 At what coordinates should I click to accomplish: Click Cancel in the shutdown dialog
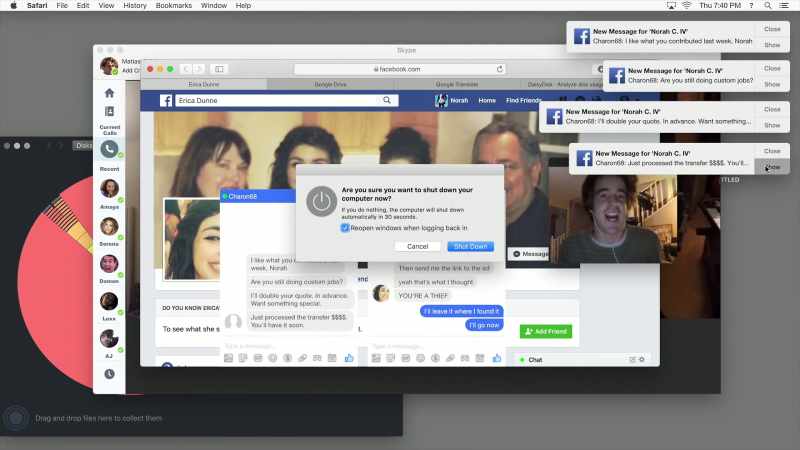pos(417,246)
